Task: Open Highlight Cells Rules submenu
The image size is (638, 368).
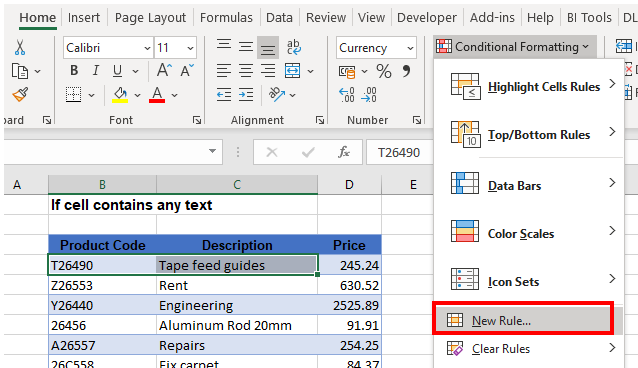Action: (529, 86)
